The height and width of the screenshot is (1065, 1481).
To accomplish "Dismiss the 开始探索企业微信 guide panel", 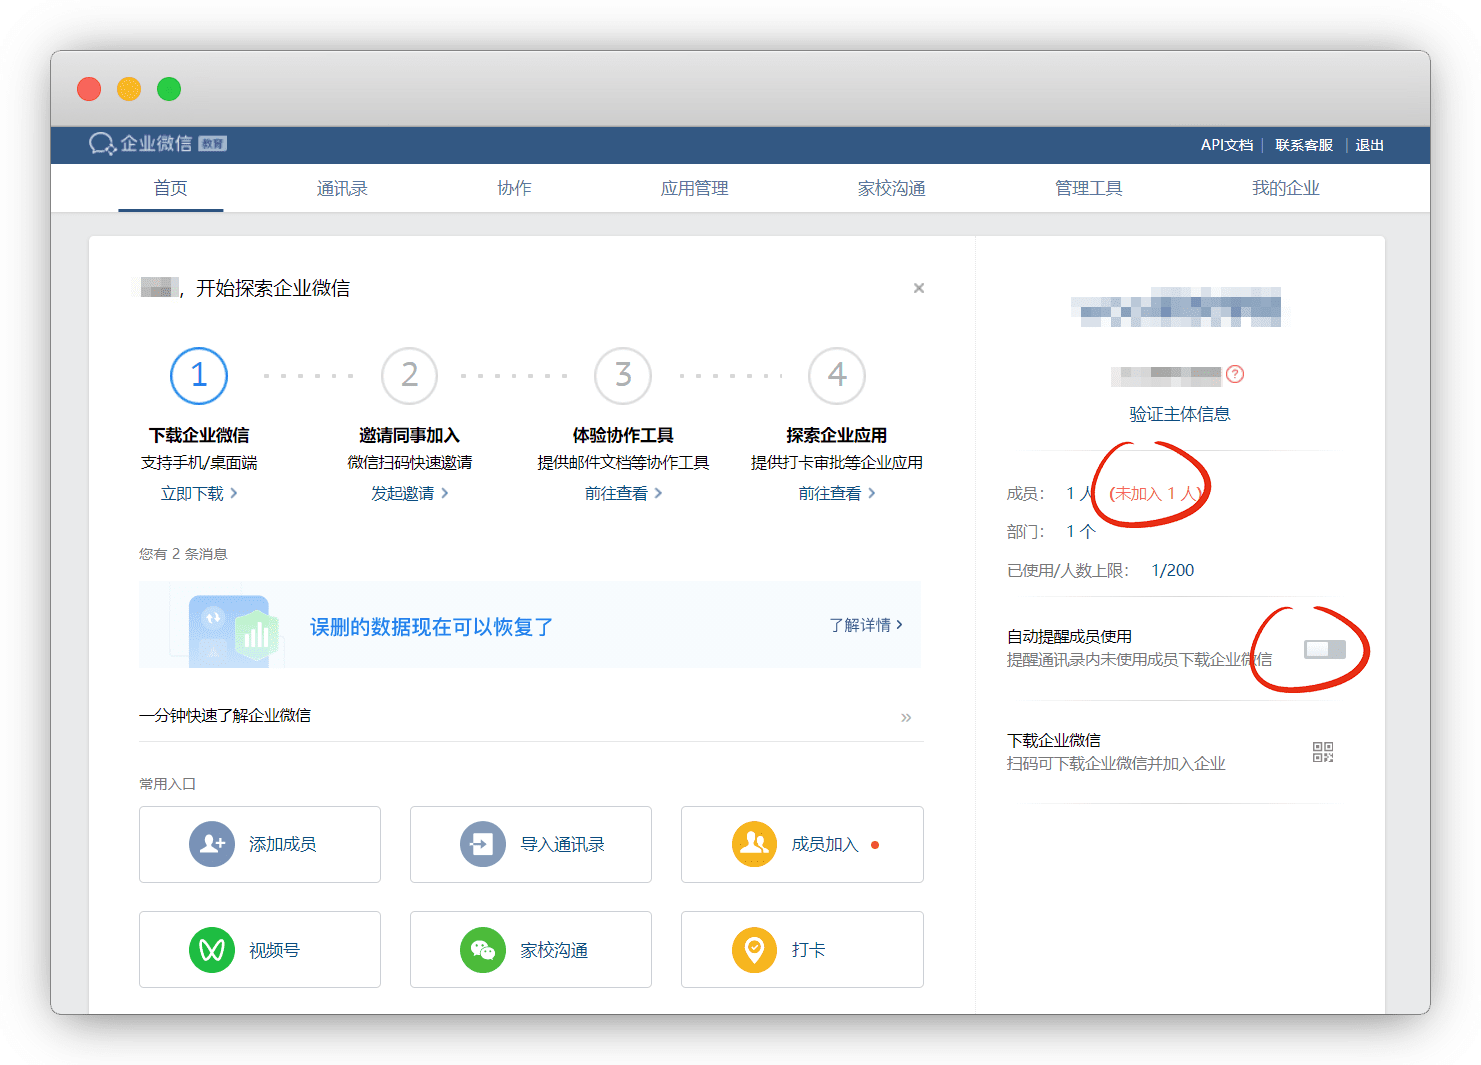I will (918, 288).
